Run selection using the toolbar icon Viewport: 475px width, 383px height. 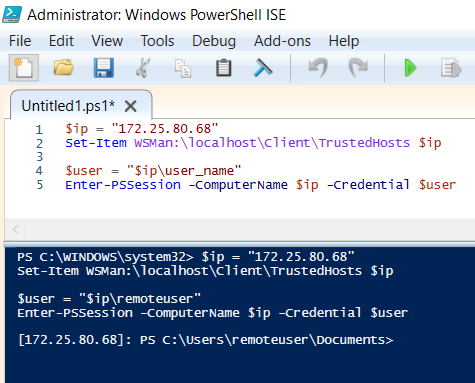(451, 68)
